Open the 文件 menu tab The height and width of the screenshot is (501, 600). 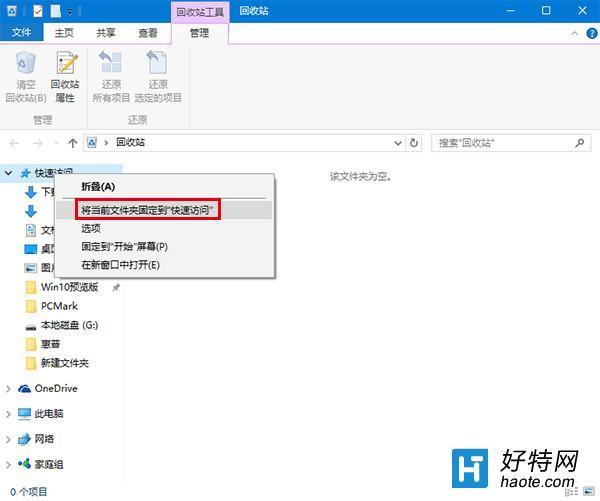pyautogui.click(x=21, y=33)
